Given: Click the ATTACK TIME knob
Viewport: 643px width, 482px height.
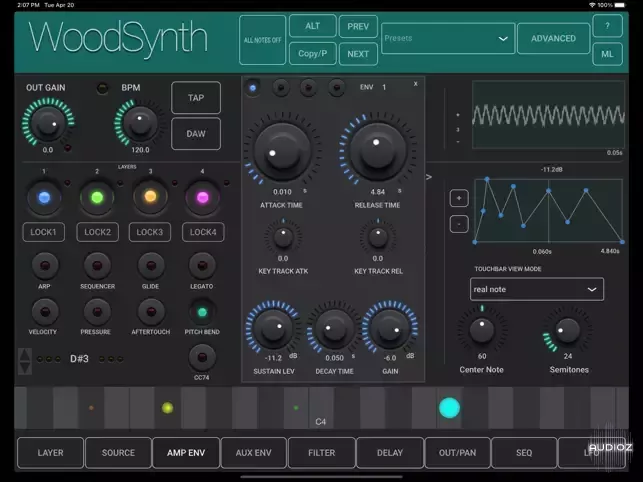Looking at the screenshot, I should tap(282, 151).
